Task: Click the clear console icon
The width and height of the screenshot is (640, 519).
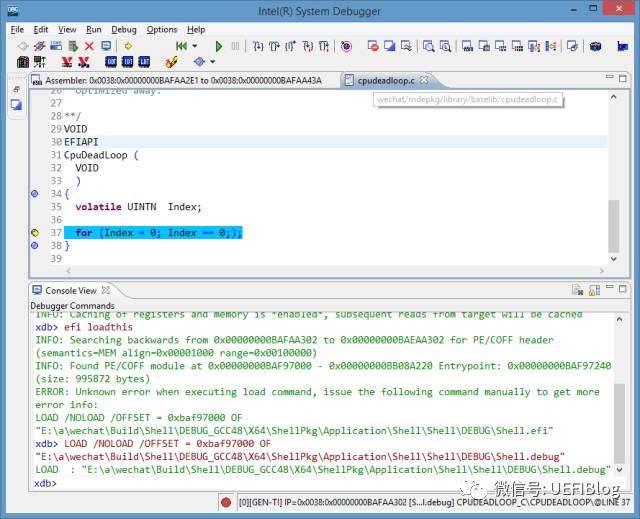Action: coord(577,290)
